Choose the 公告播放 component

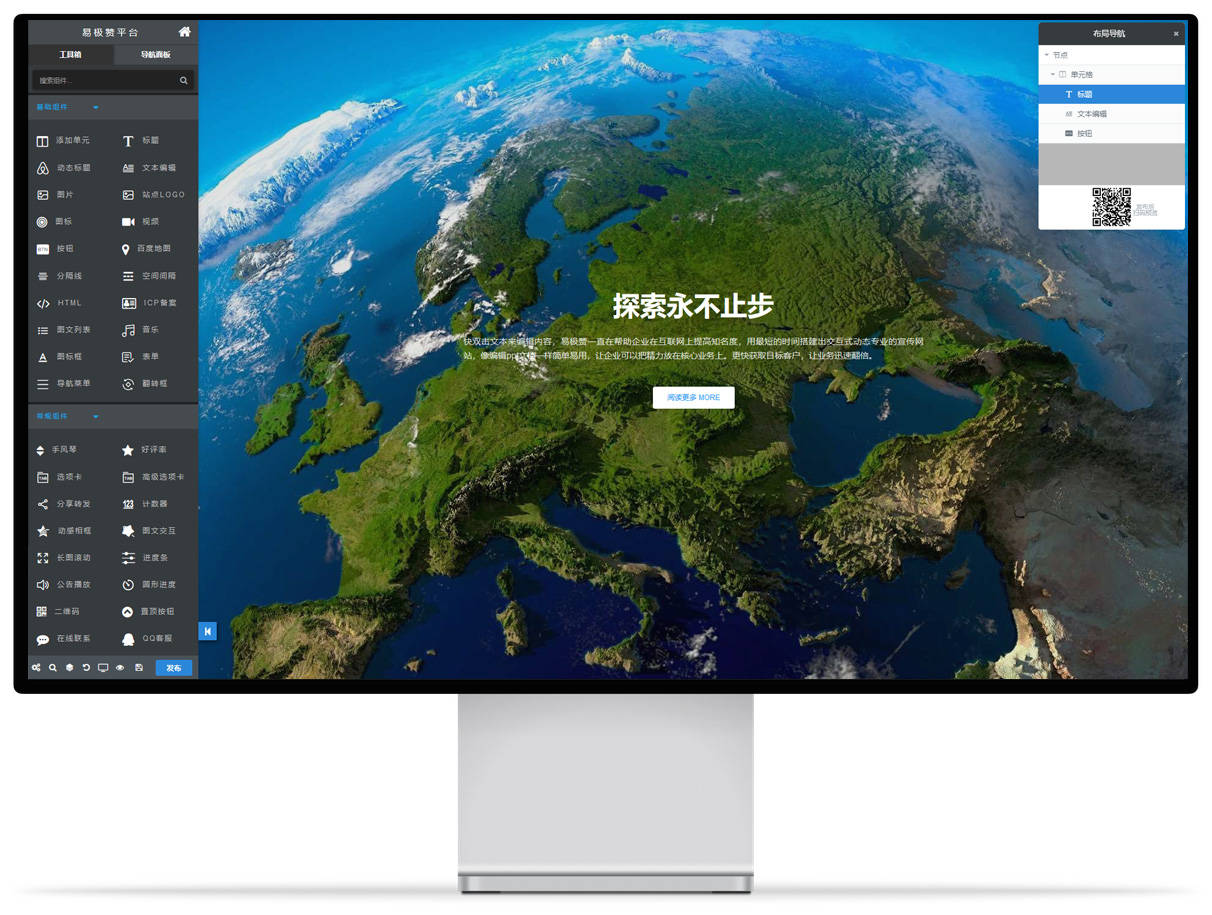(64, 585)
